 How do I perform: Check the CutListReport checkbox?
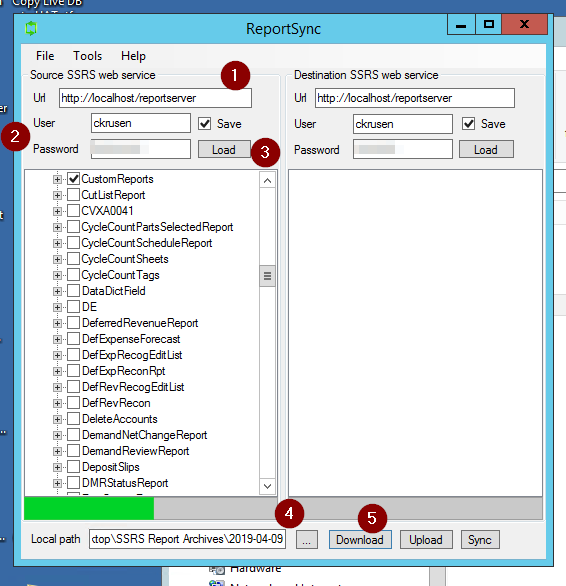point(73,195)
